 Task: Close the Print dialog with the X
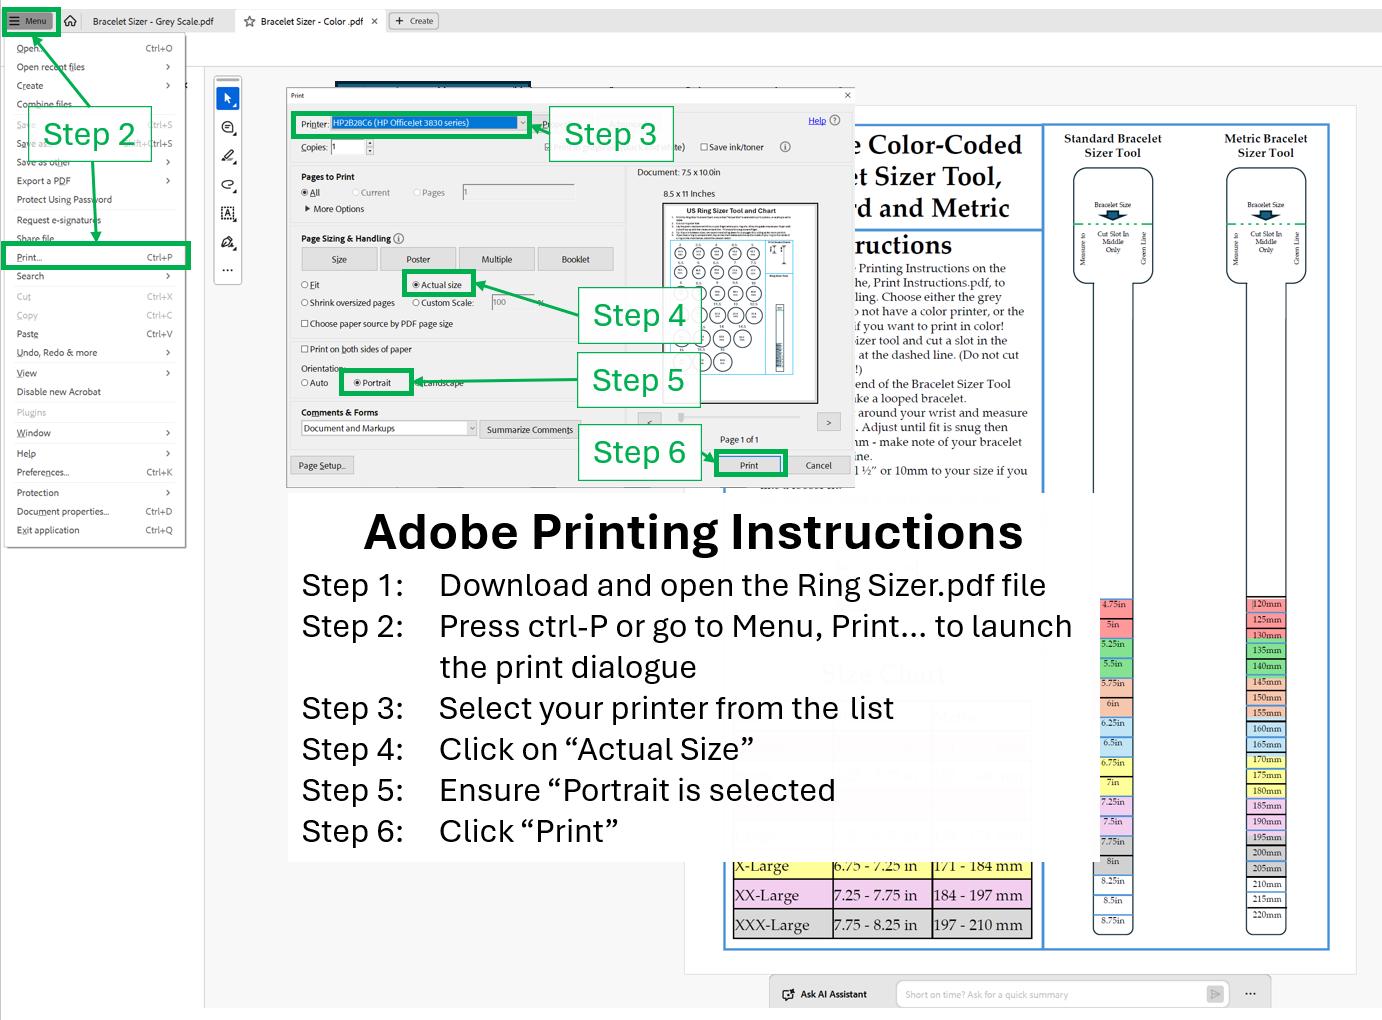[848, 95]
